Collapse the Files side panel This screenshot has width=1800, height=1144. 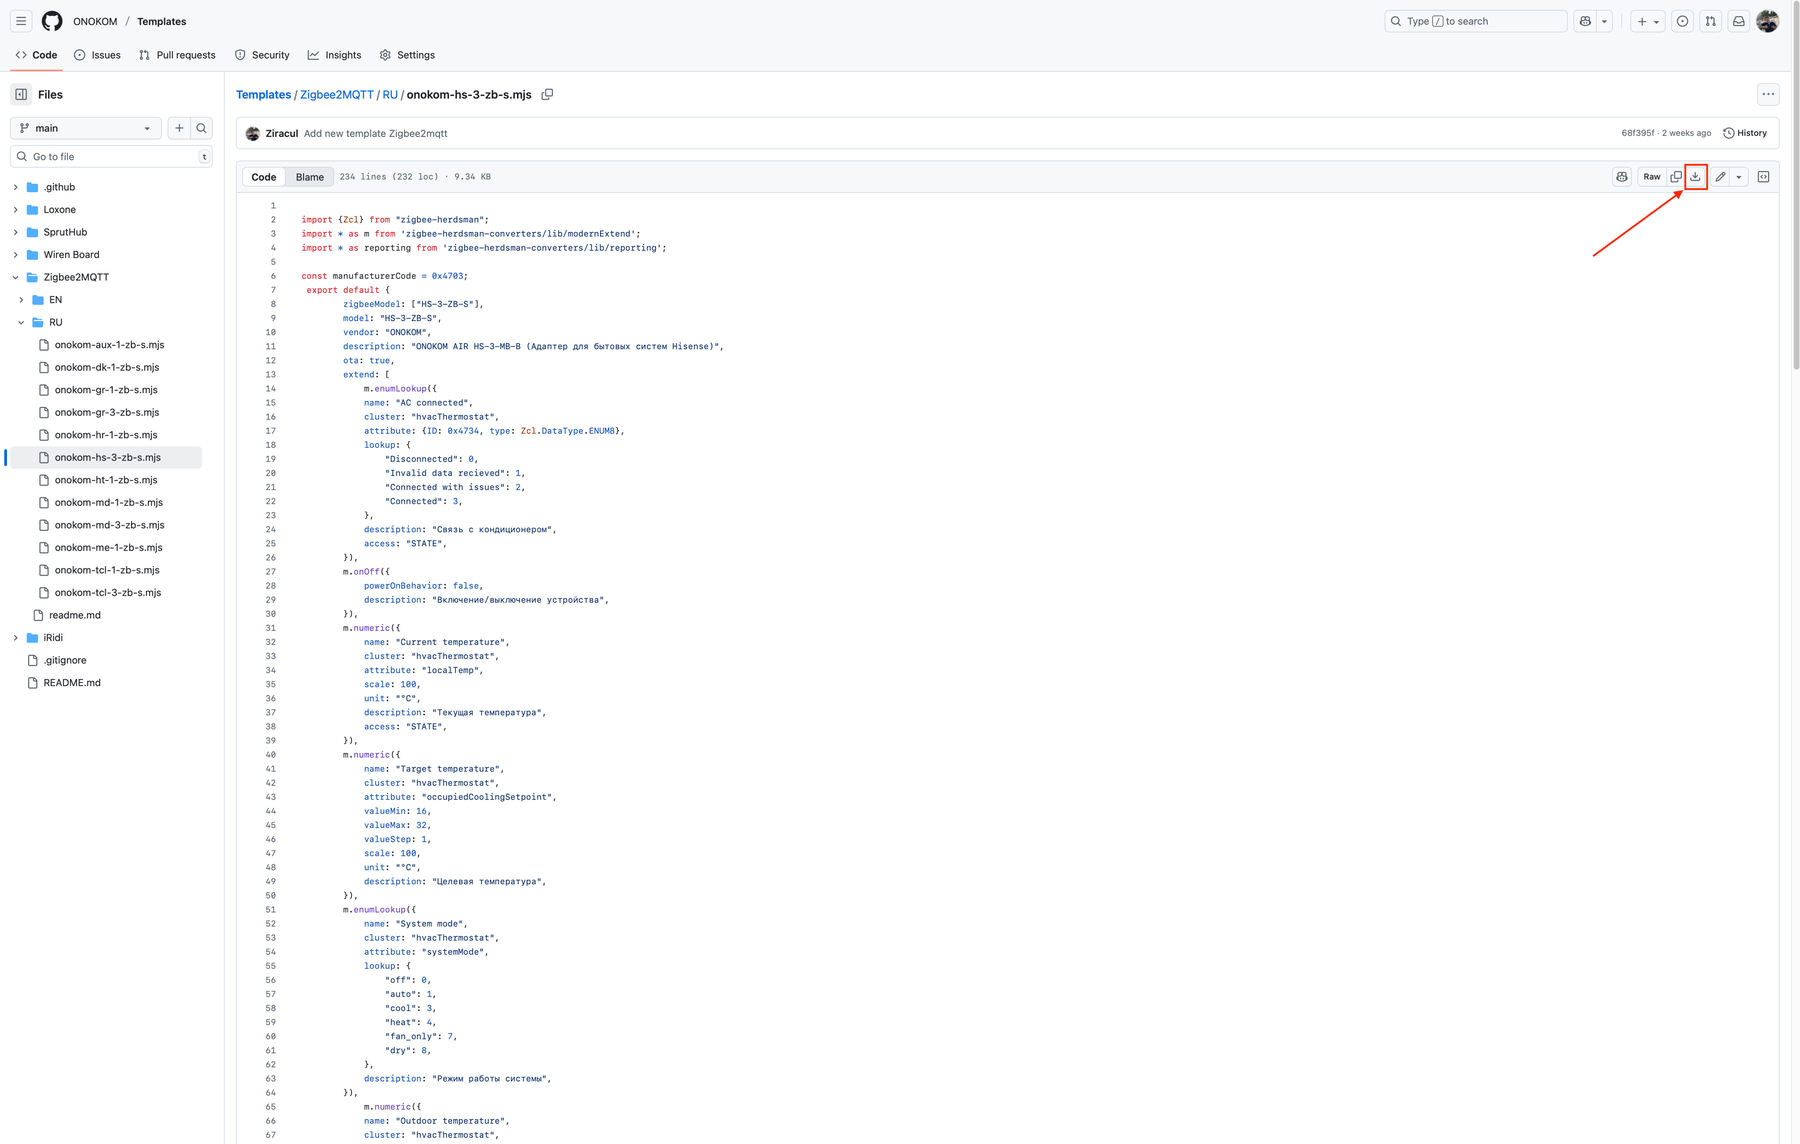(x=21, y=95)
